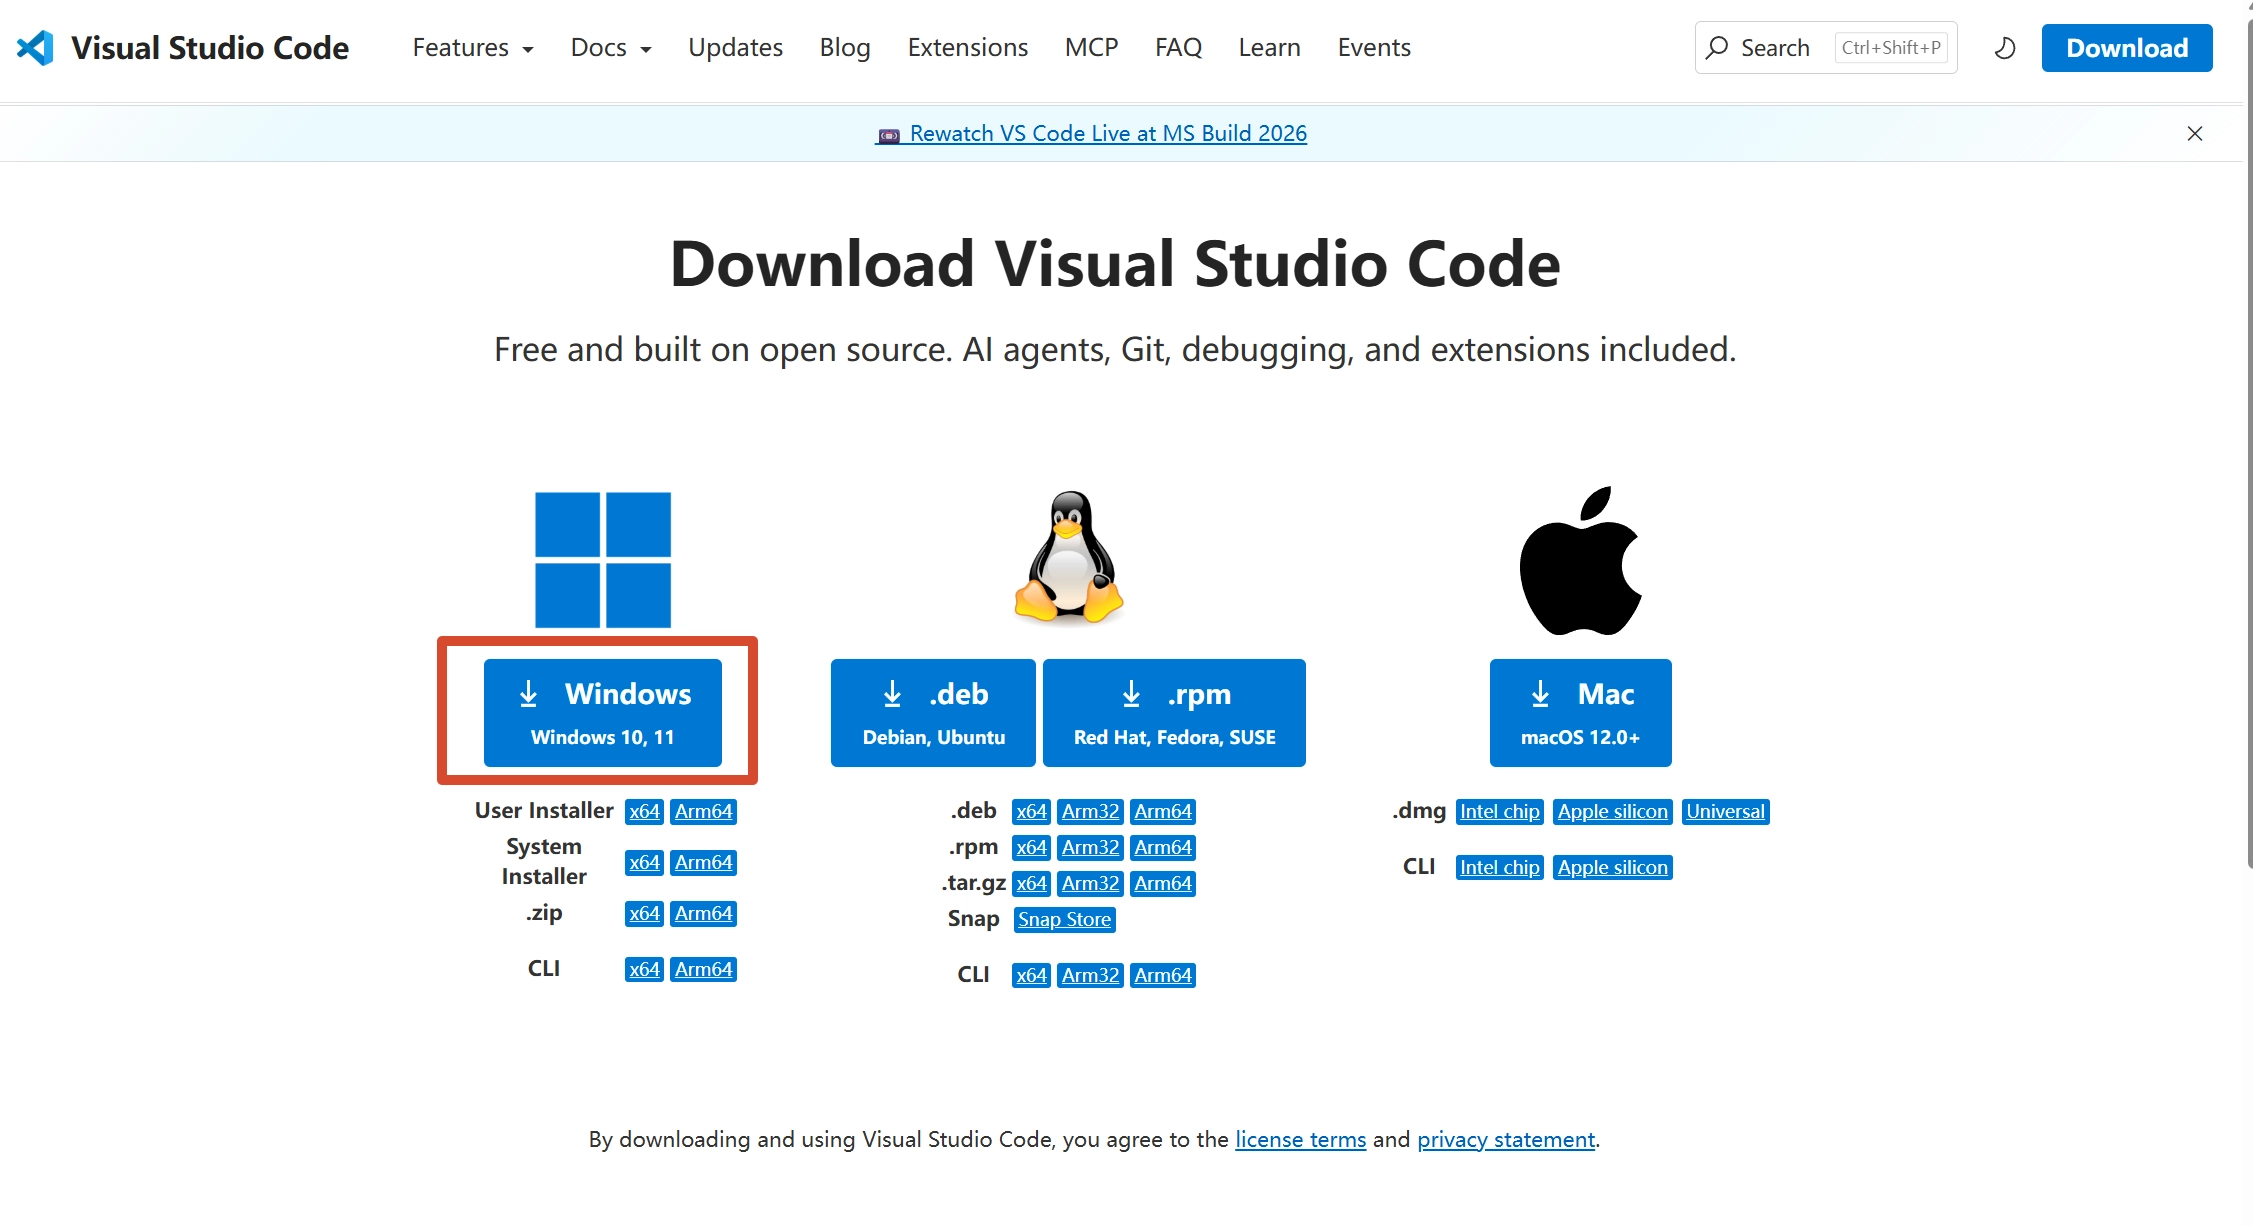The width and height of the screenshot is (2253, 1226).
Task: Download the .rpm Red Hat, Fedora, SUSE package
Action: [x=1174, y=713]
